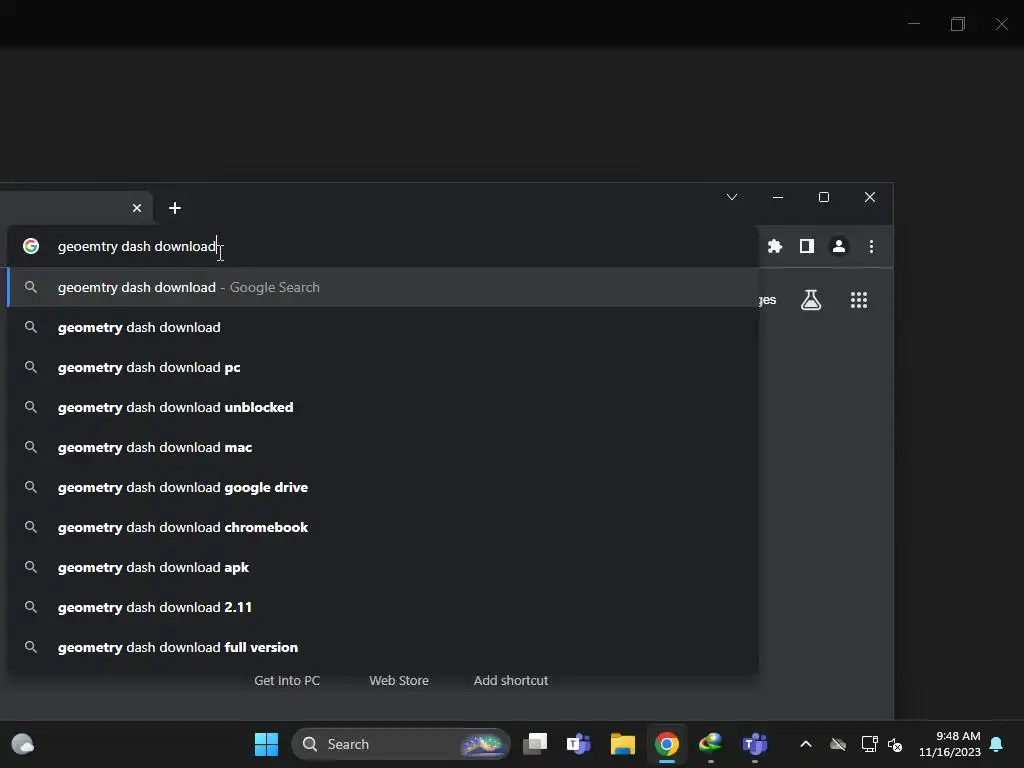
Task: Switch to Chrome taskbar icon
Action: pos(666,744)
